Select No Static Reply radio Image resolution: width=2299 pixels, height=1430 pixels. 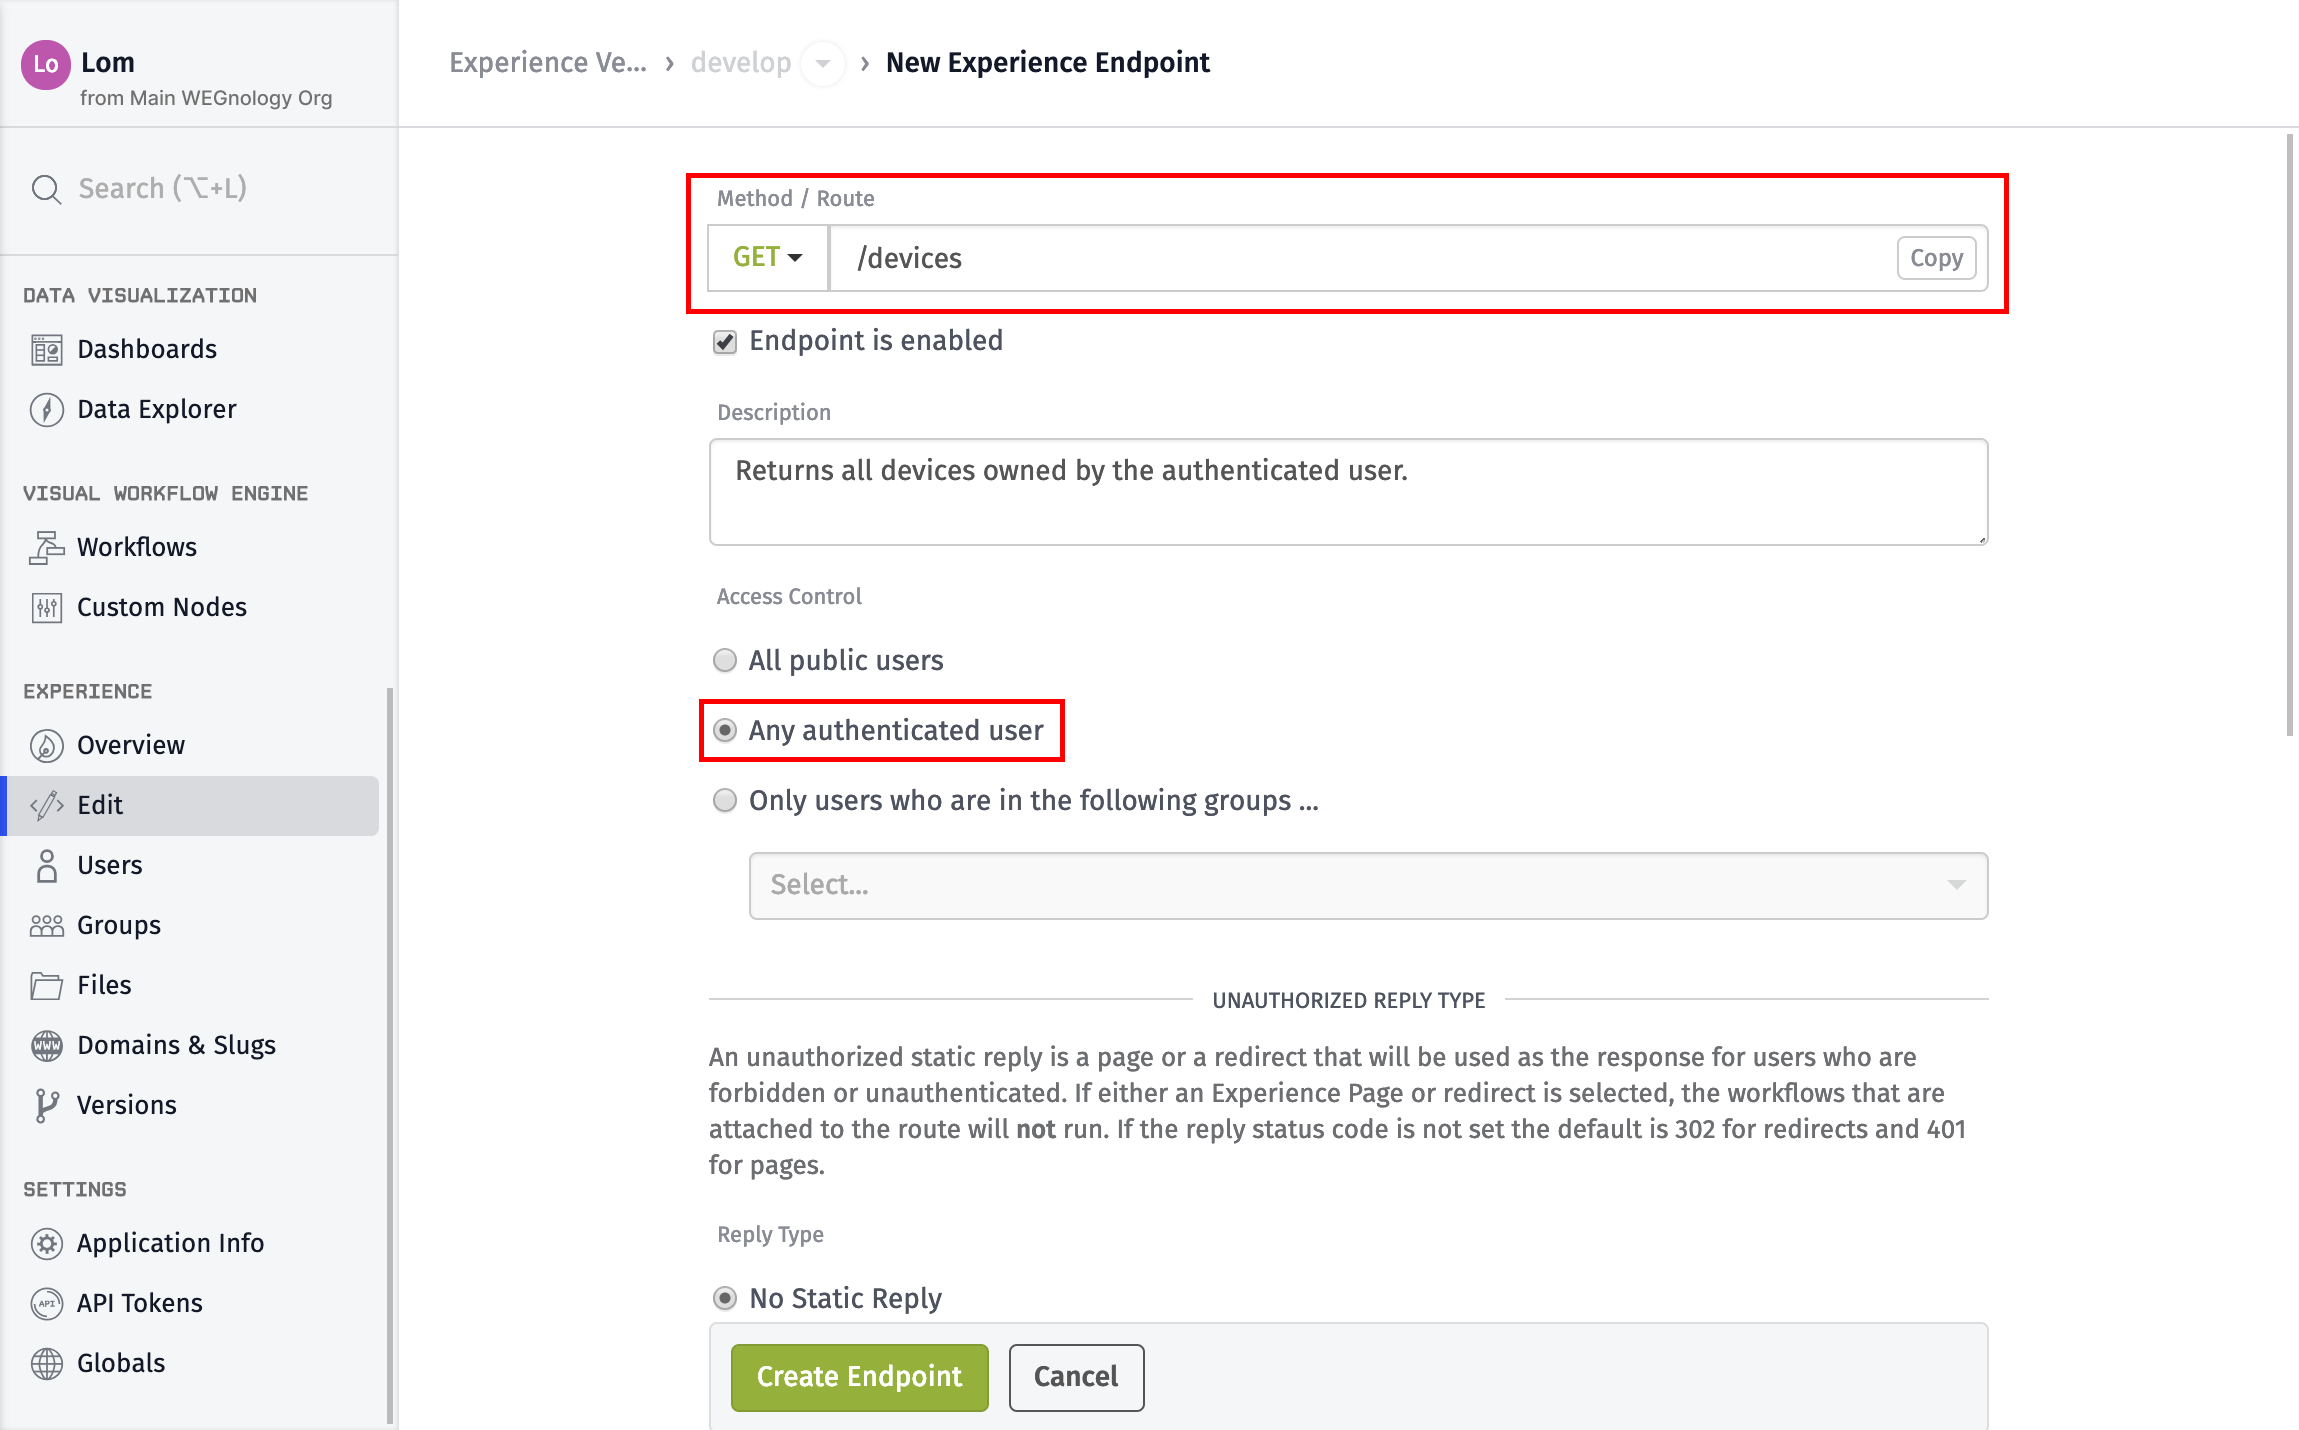pyautogui.click(x=725, y=1298)
